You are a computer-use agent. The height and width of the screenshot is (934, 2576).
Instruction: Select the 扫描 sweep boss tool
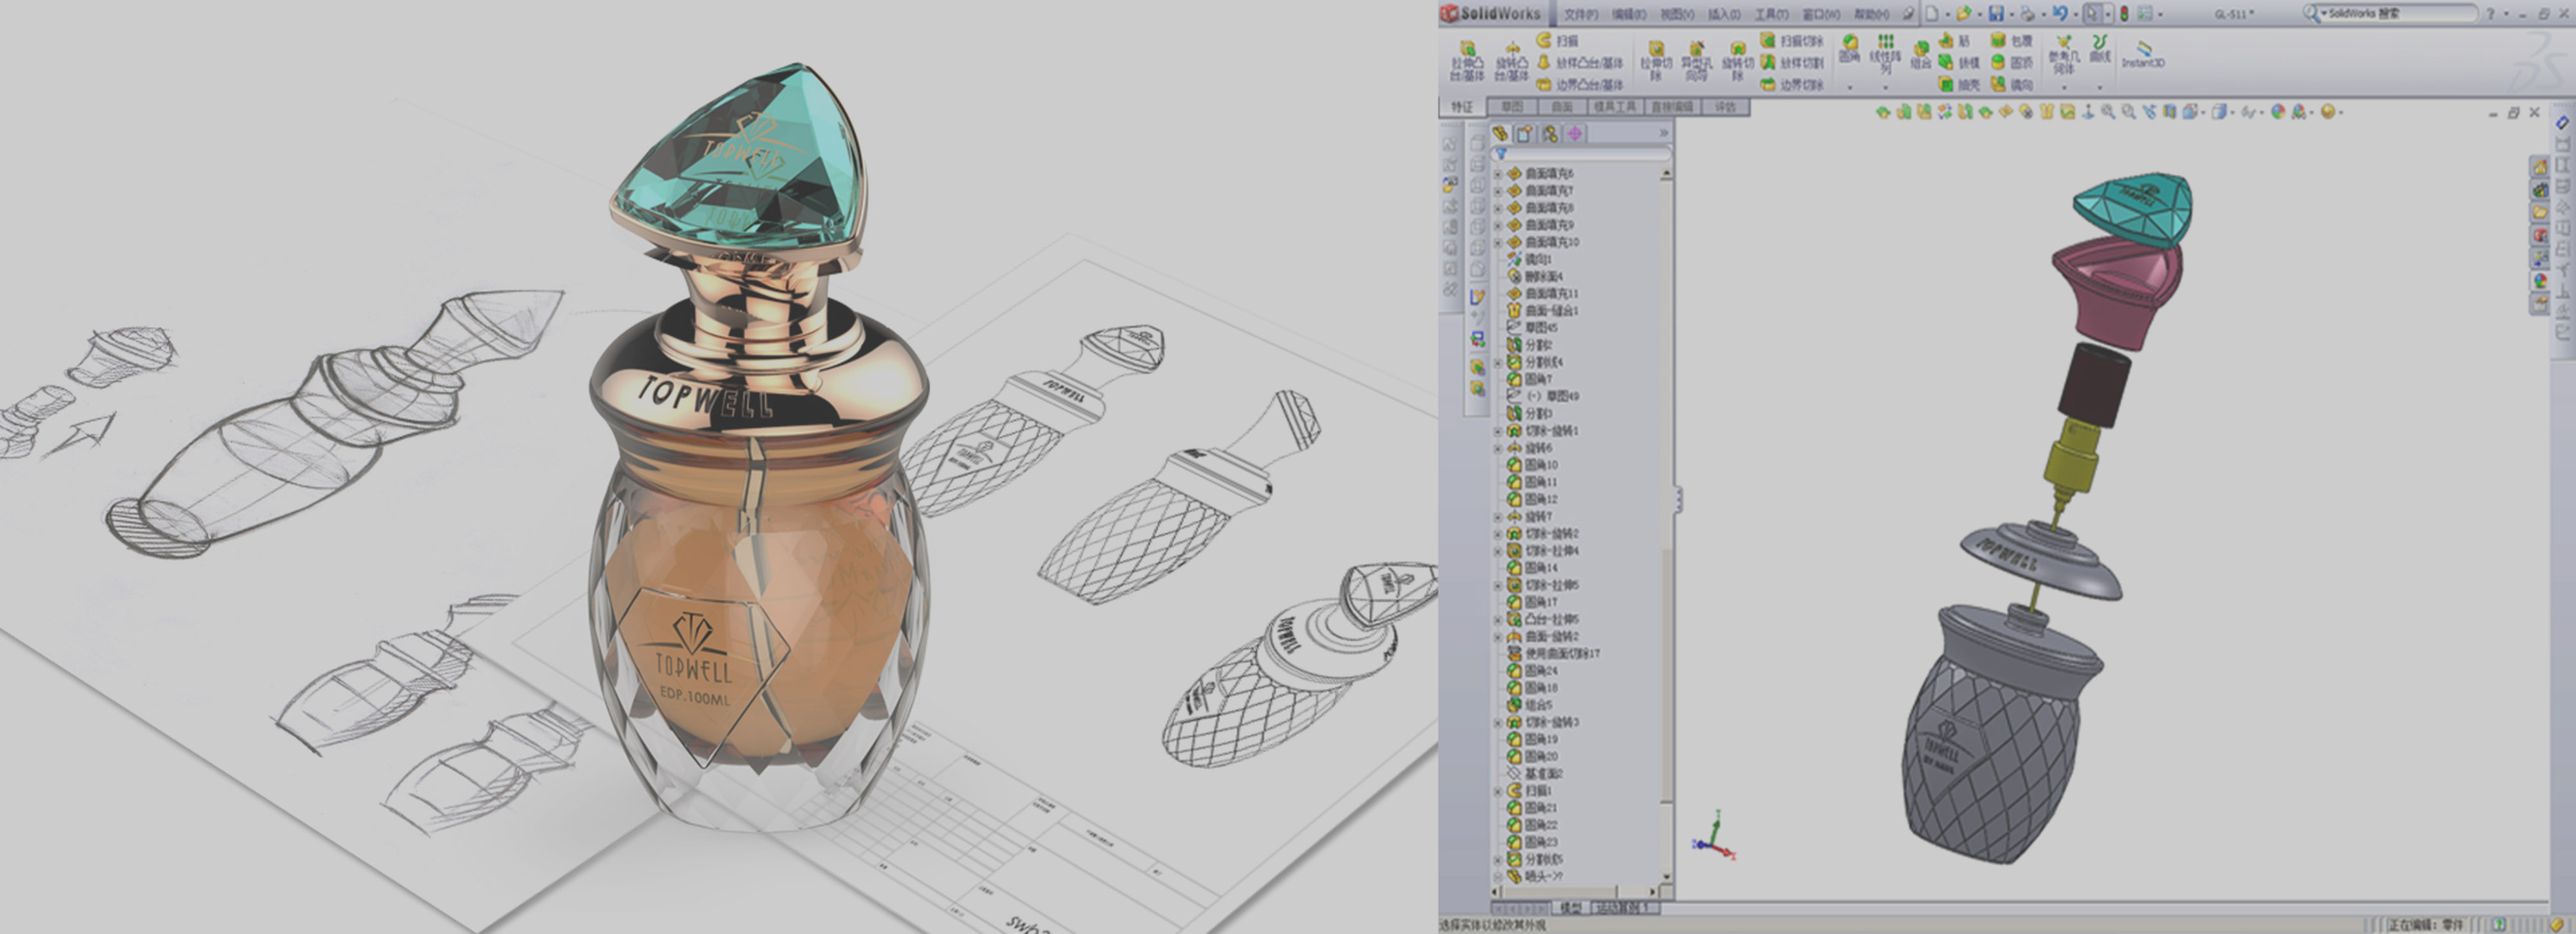(1557, 40)
